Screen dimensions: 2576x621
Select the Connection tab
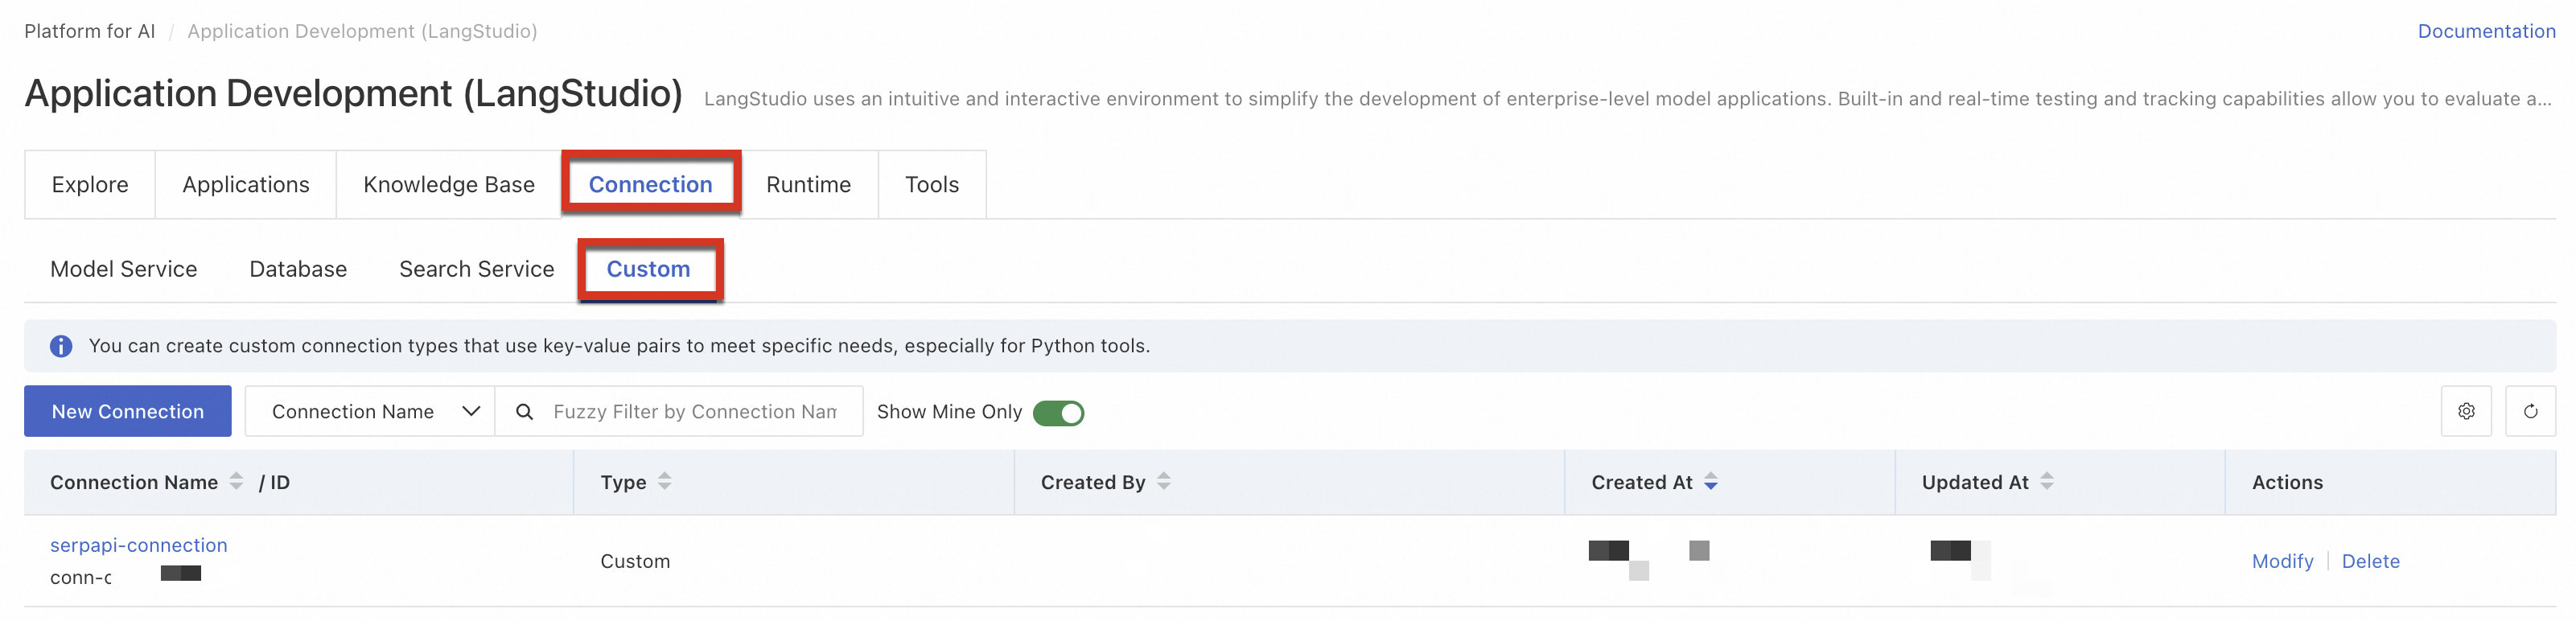click(x=651, y=184)
